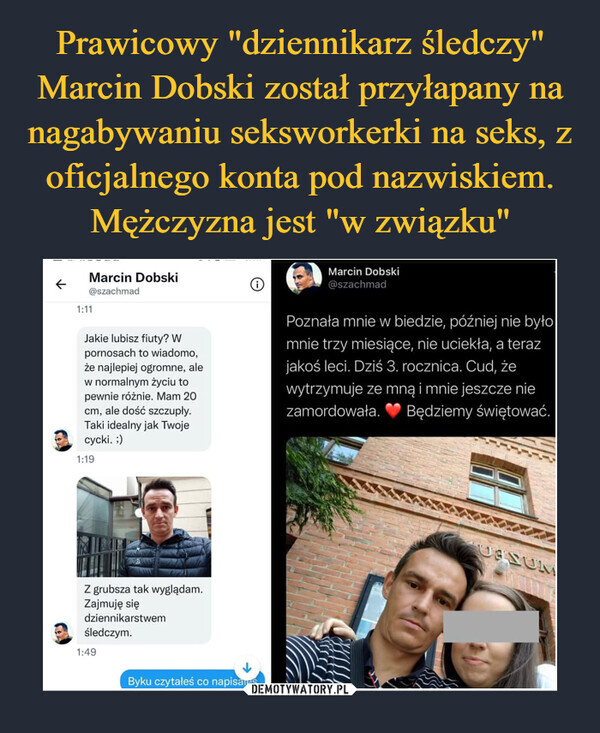This screenshot has width=600, height=733.
Task: Click the Demotywatory.pl logo watermark
Action: tap(299, 690)
